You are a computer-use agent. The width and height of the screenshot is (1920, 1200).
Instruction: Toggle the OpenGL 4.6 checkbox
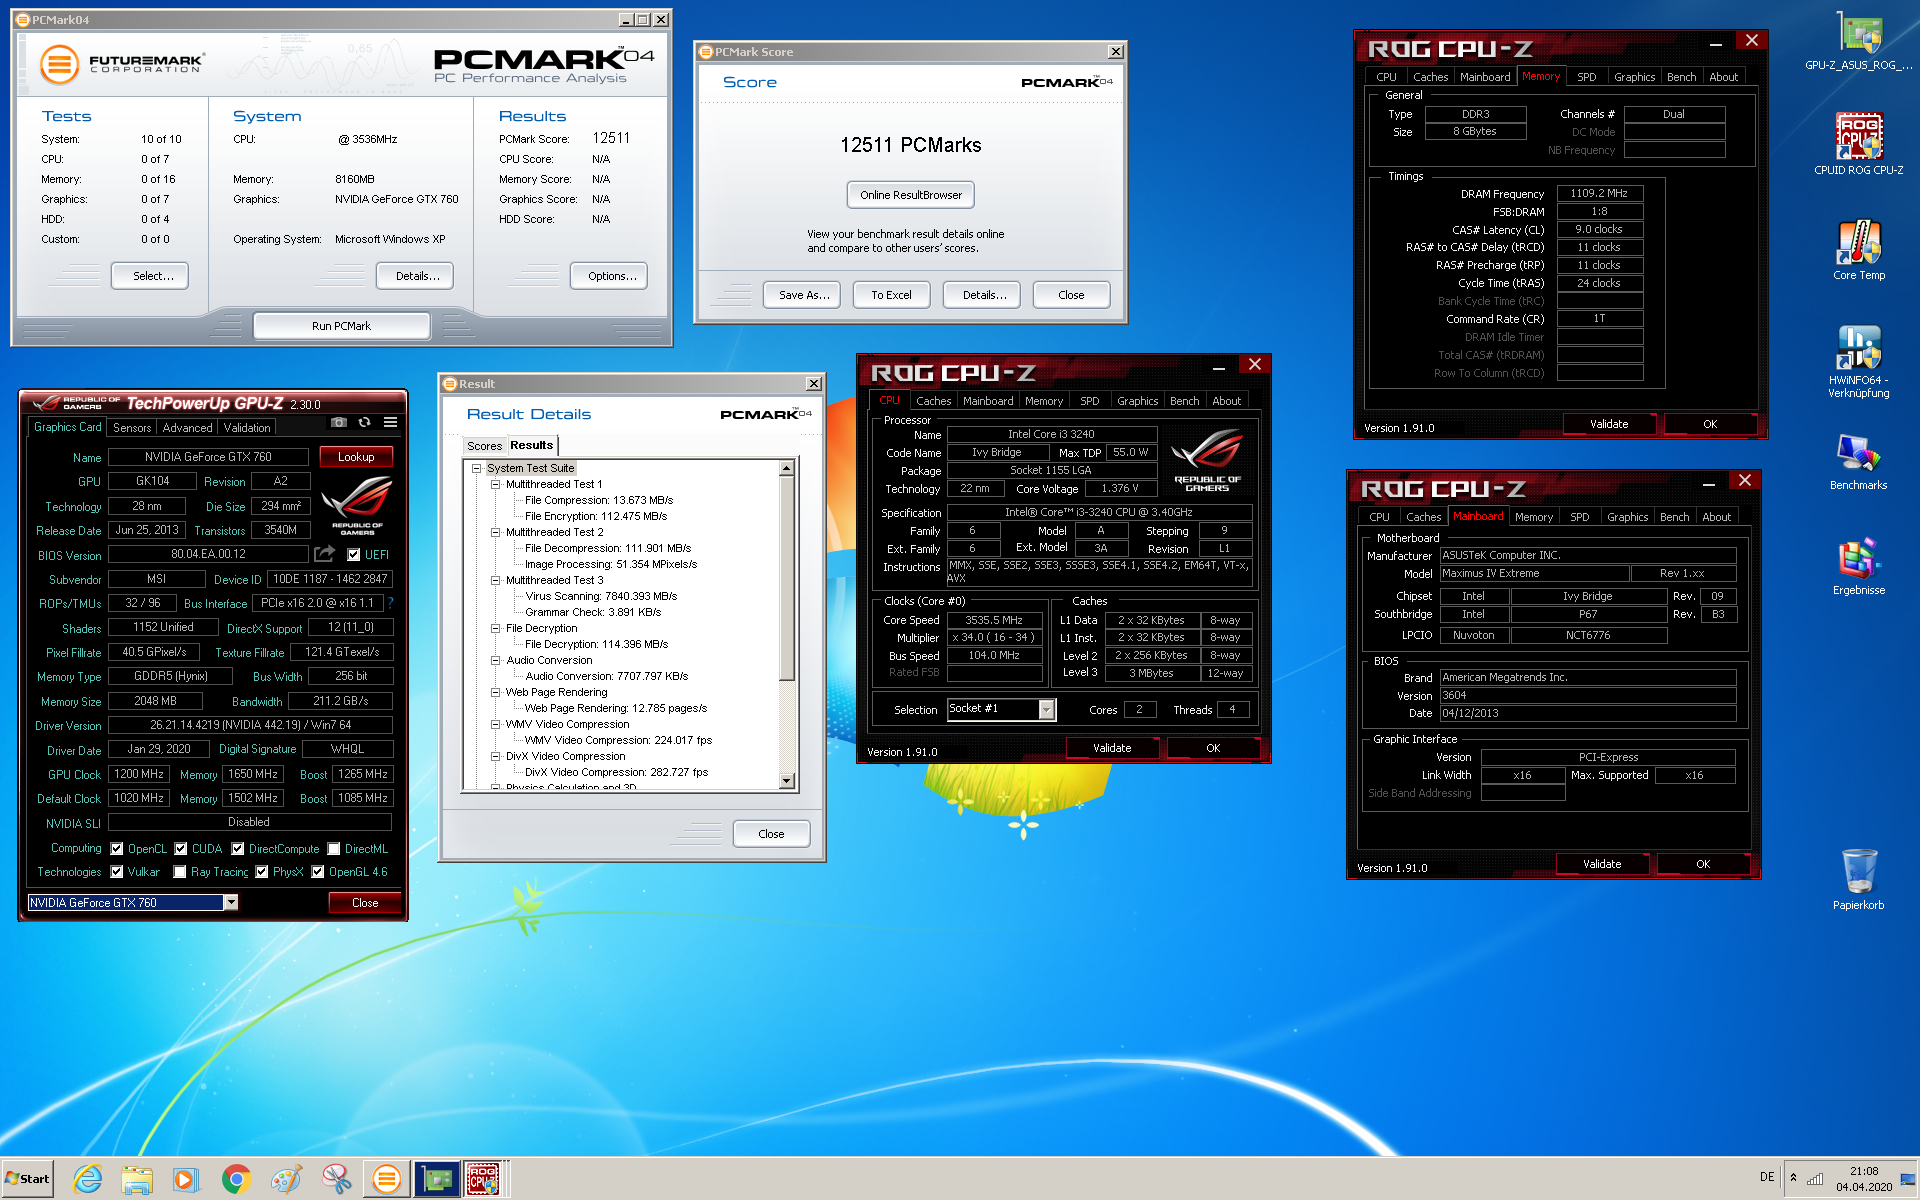tap(318, 872)
